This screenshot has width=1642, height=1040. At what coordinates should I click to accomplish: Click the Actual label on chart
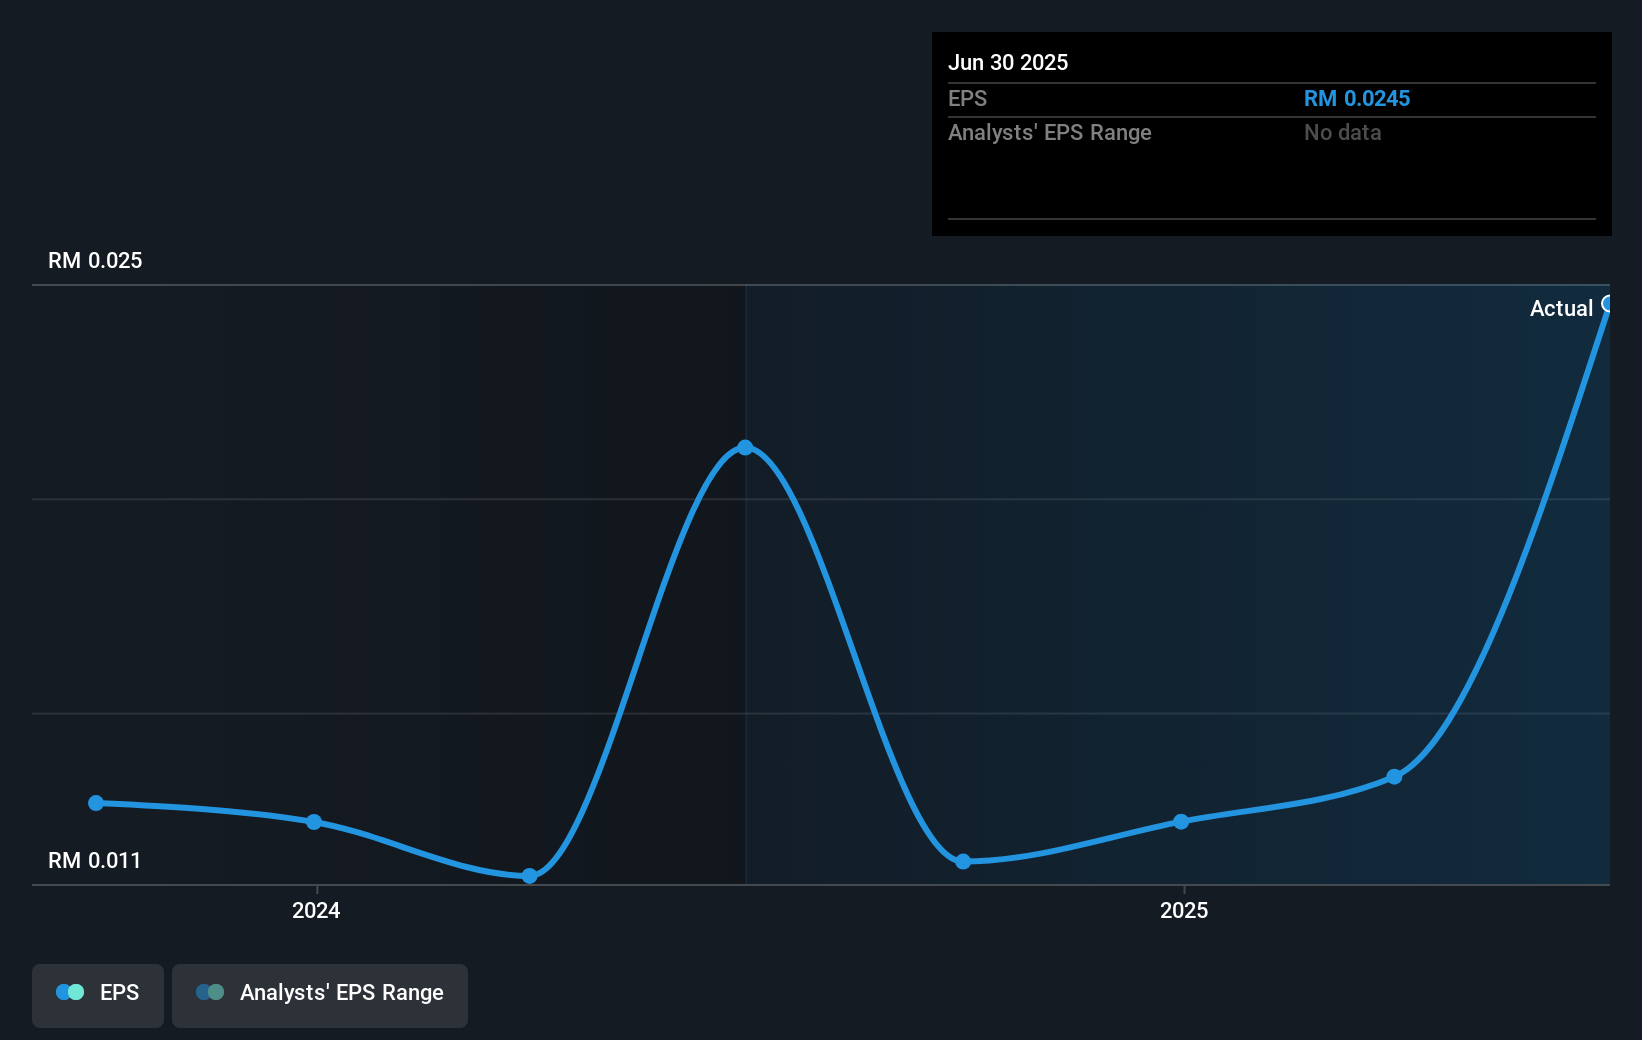pos(1561,308)
